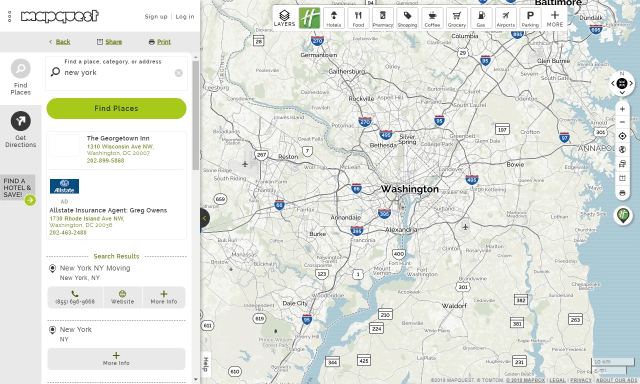Show Airports on the map
Viewport: 640px width, 384px height.
506,18
